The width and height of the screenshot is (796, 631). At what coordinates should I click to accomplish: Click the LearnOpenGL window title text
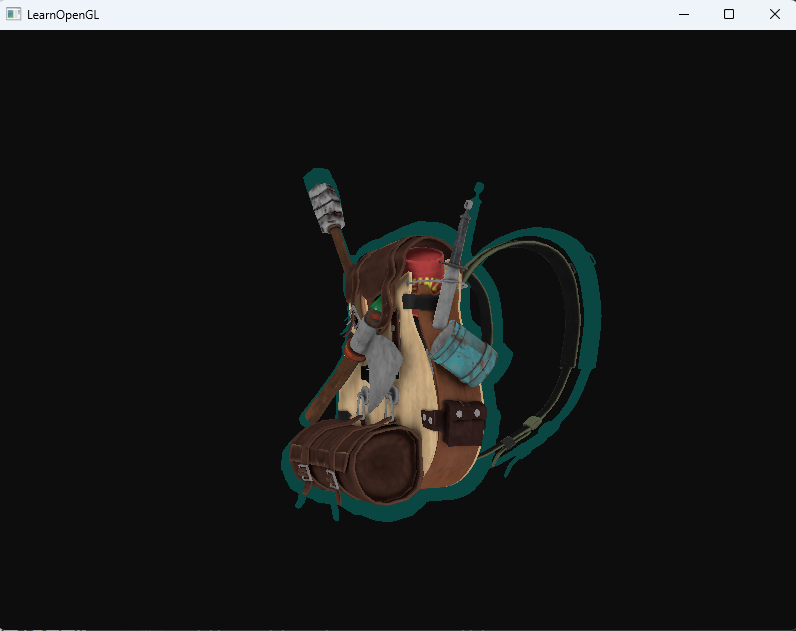click(63, 15)
